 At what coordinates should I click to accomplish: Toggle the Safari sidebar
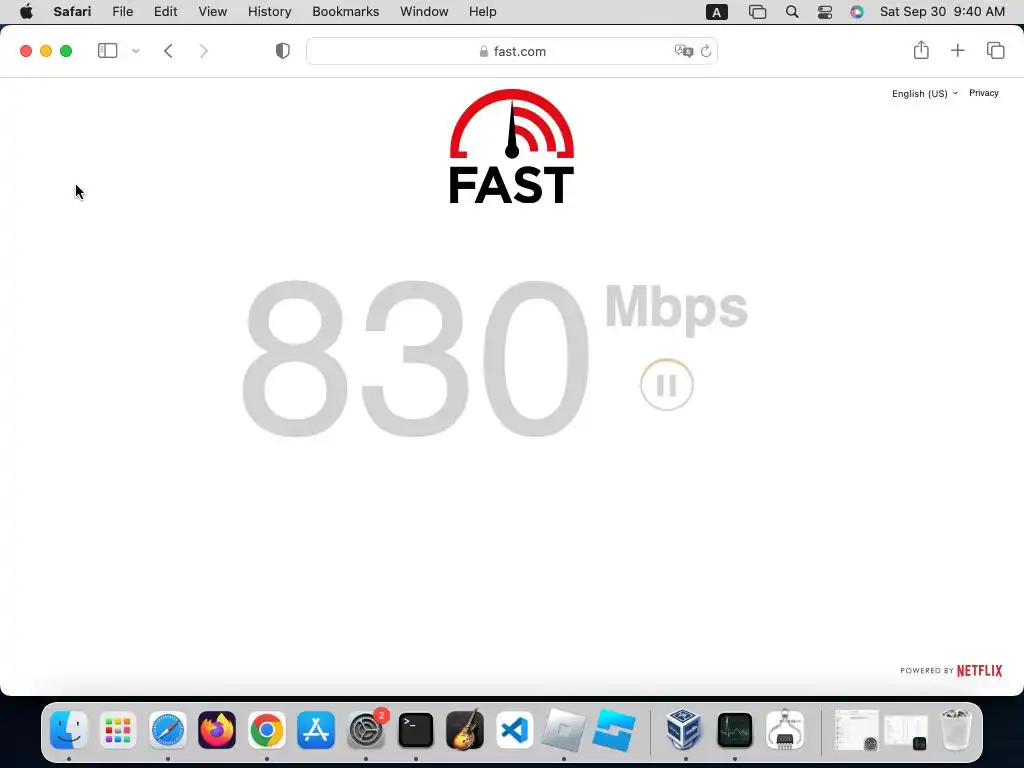tap(107, 50)
